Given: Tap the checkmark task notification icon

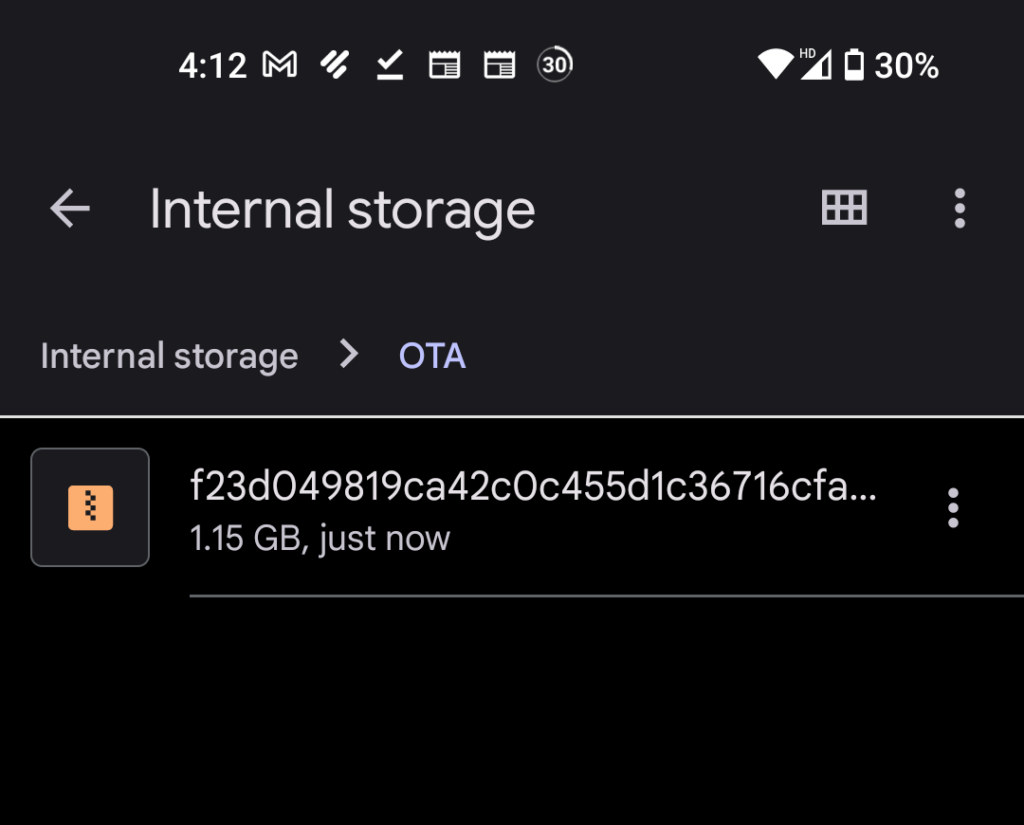Looking at the screenshot, I should coord(390,65).
